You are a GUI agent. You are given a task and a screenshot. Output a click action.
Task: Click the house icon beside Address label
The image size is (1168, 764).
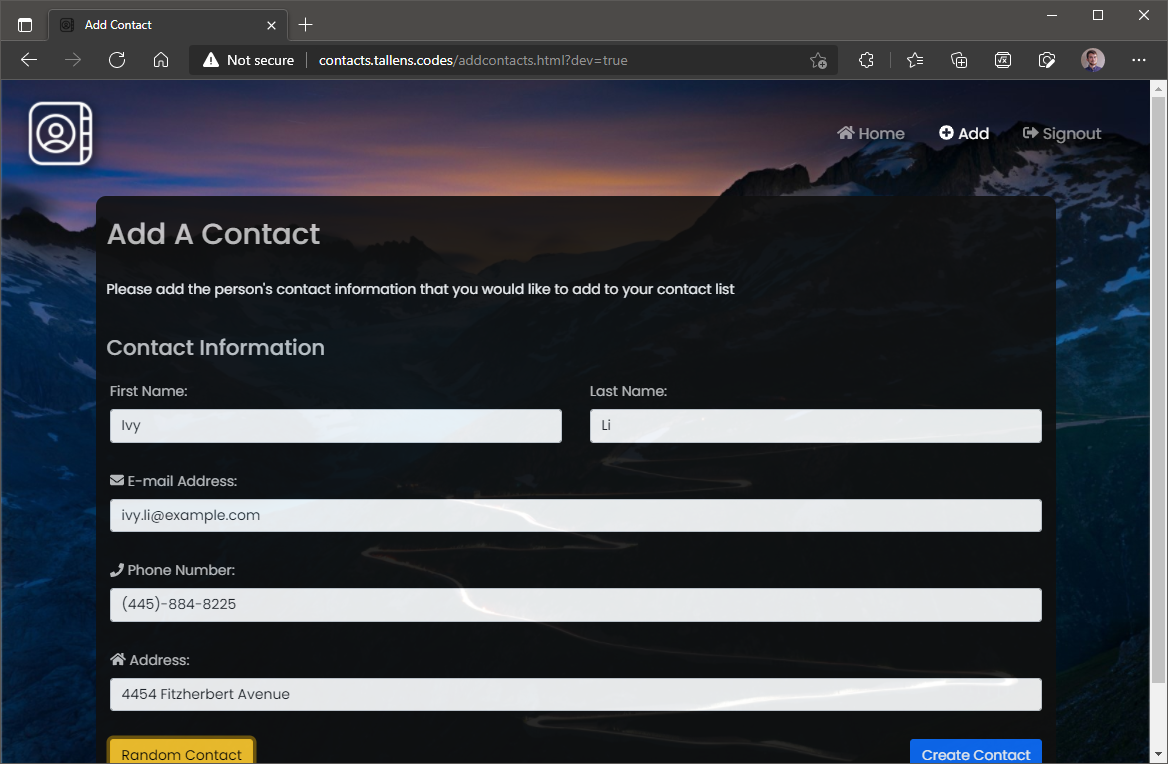click(116, 659)
